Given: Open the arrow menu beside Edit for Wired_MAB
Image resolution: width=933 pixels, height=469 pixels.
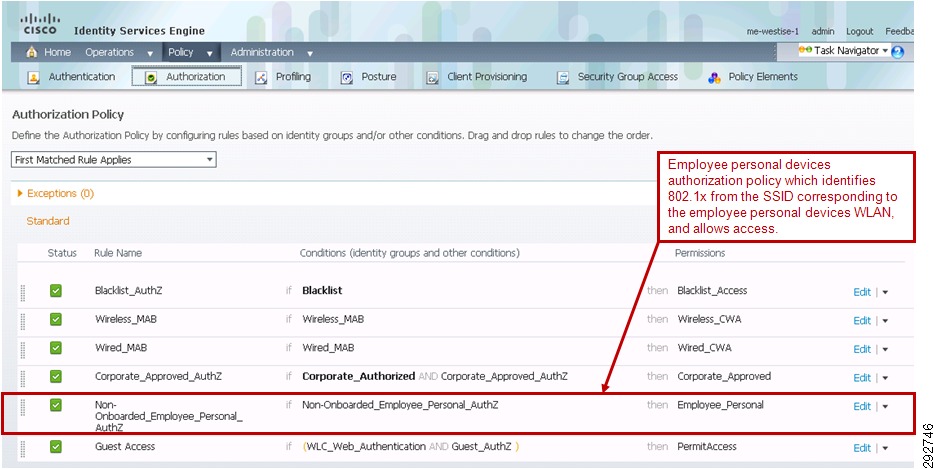Looking at the screenshot, I should click(x=885, y=349).
